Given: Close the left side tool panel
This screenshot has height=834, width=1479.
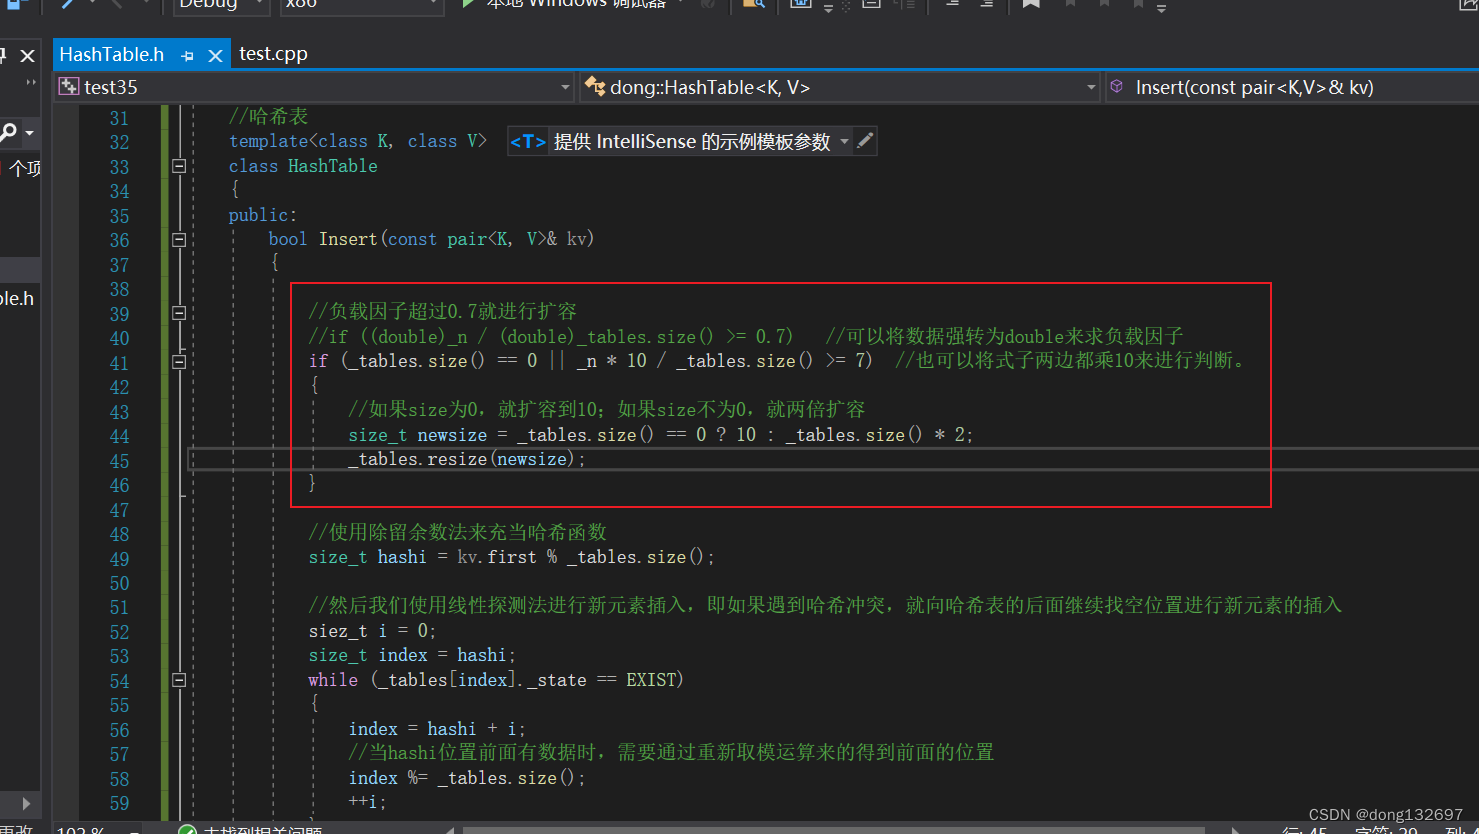Looking at the screenshot, I should [28, 56].
